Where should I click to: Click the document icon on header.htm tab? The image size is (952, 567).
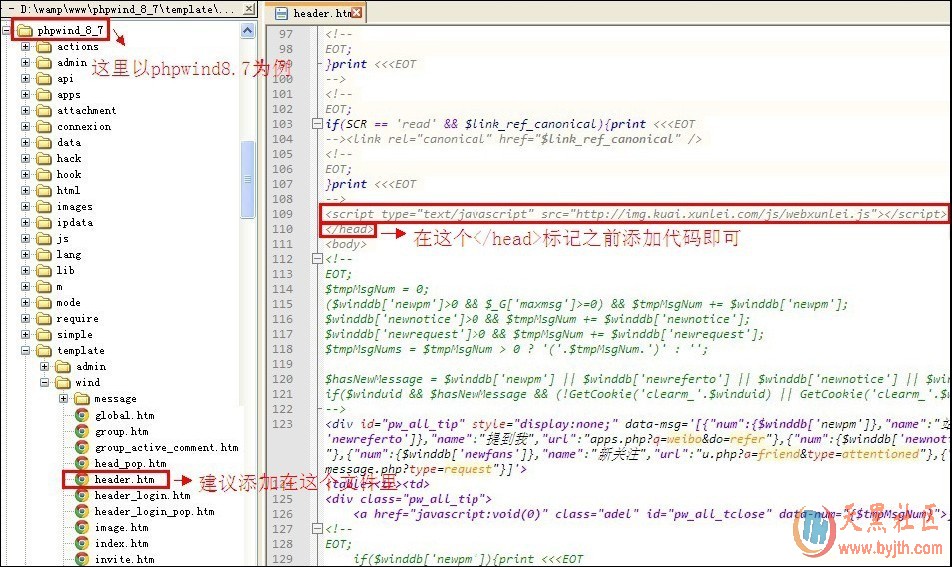coord(280,14)
